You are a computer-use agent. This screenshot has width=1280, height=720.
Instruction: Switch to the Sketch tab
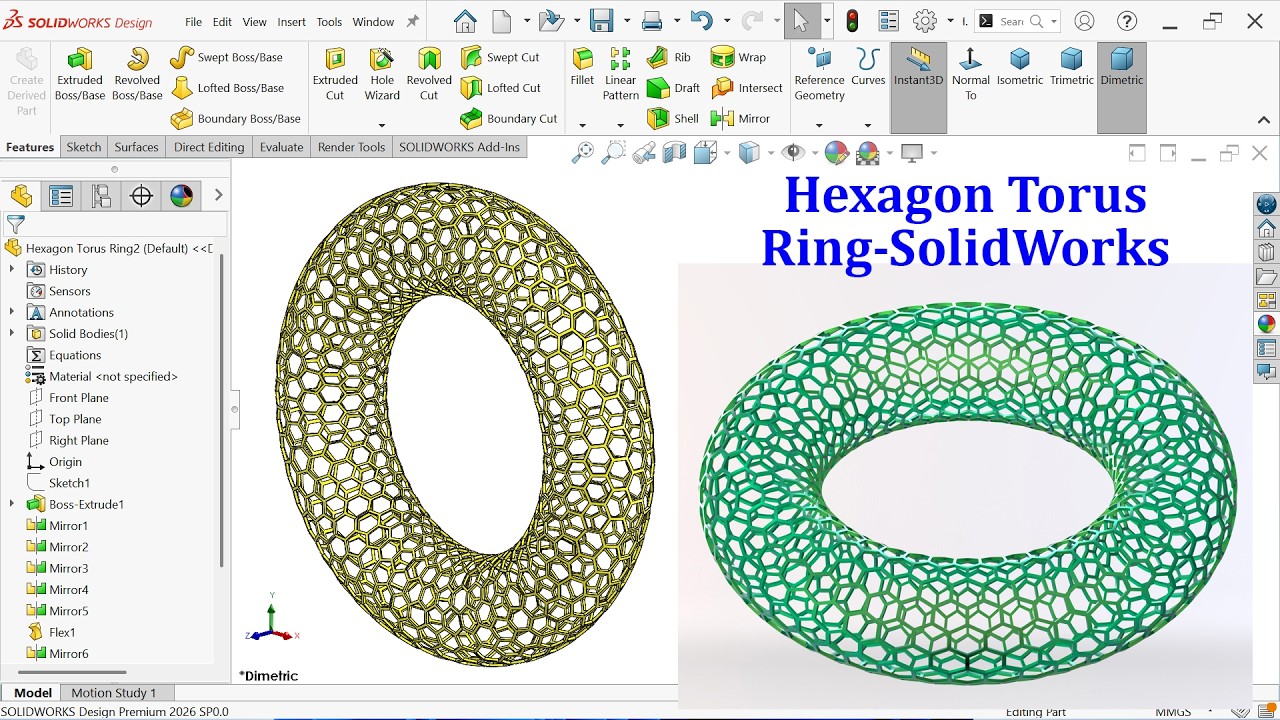click(x=84, y=147)
